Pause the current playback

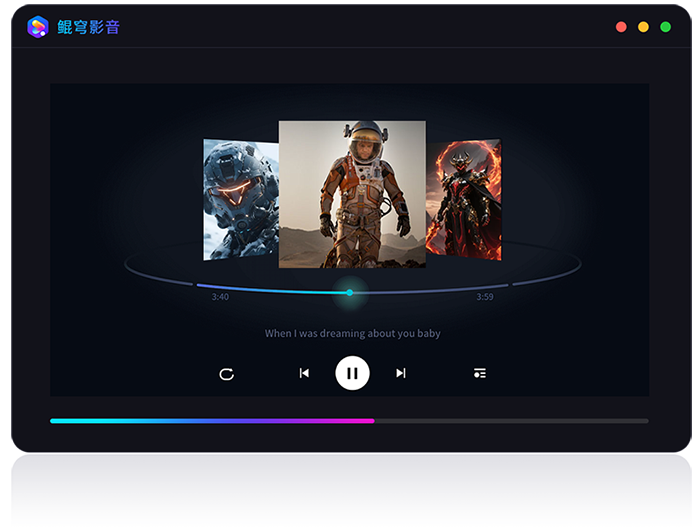point(352,373)
